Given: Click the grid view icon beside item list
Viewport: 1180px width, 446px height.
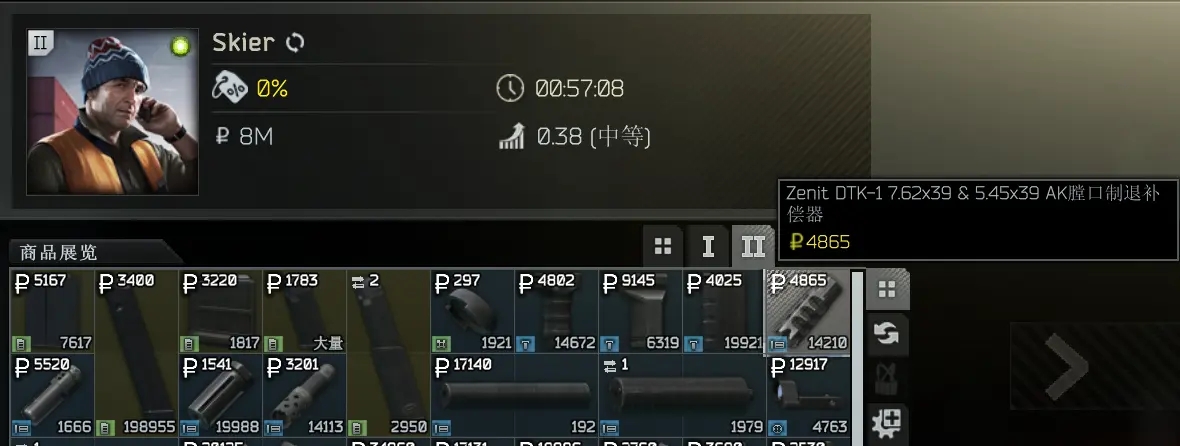Looking at the screenshot, I should 888,290.
